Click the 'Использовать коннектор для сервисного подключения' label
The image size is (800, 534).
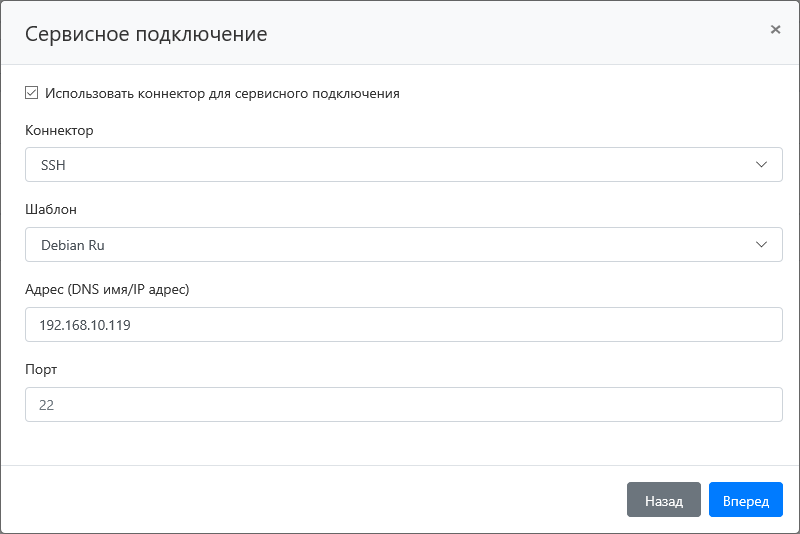pos(222,93)
